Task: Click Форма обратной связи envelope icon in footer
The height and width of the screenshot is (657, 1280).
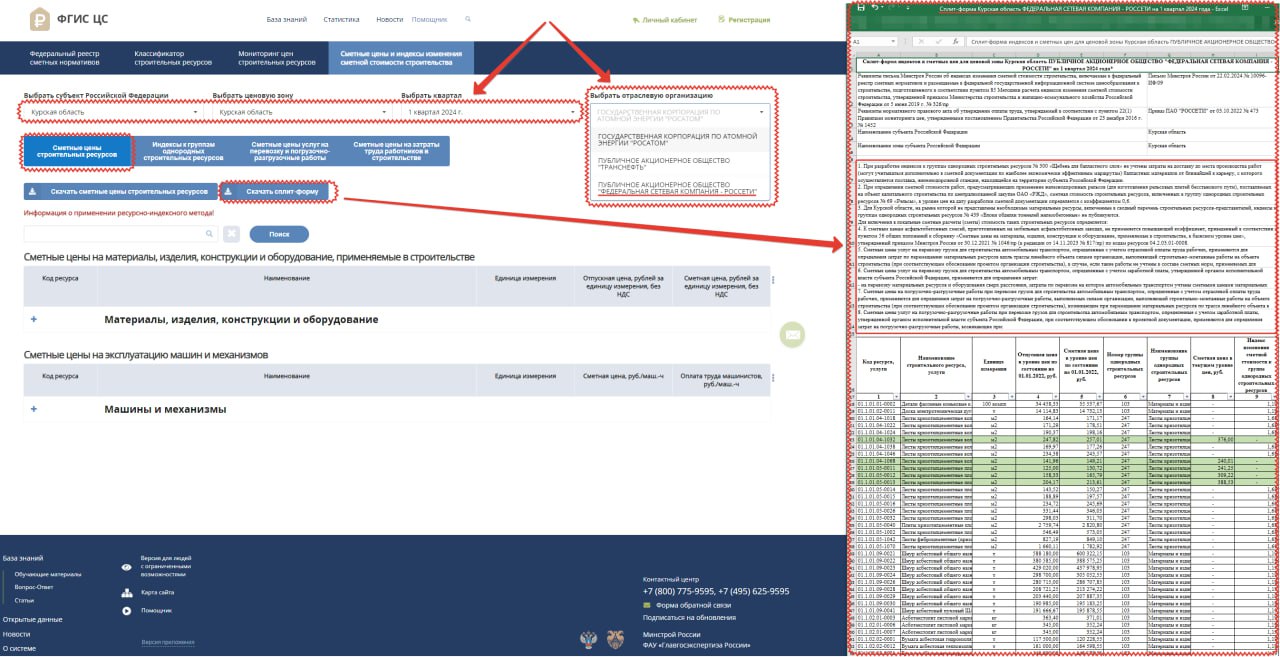Action: (x=647, y=605)
